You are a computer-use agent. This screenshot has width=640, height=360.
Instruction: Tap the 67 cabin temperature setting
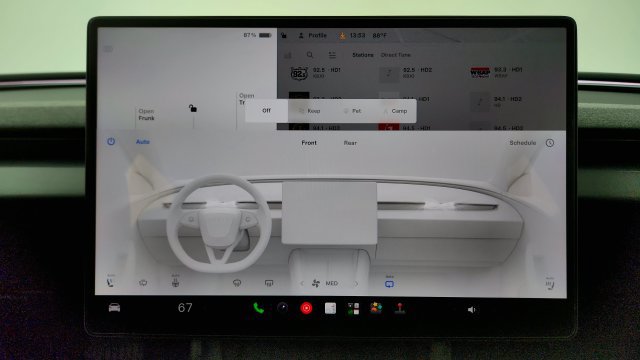[185, 308]
